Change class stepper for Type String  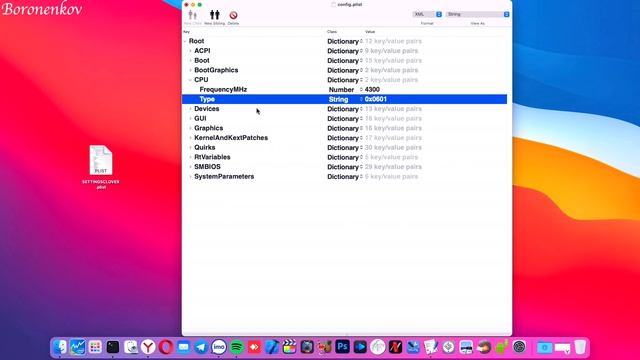(x=361, y=99)
